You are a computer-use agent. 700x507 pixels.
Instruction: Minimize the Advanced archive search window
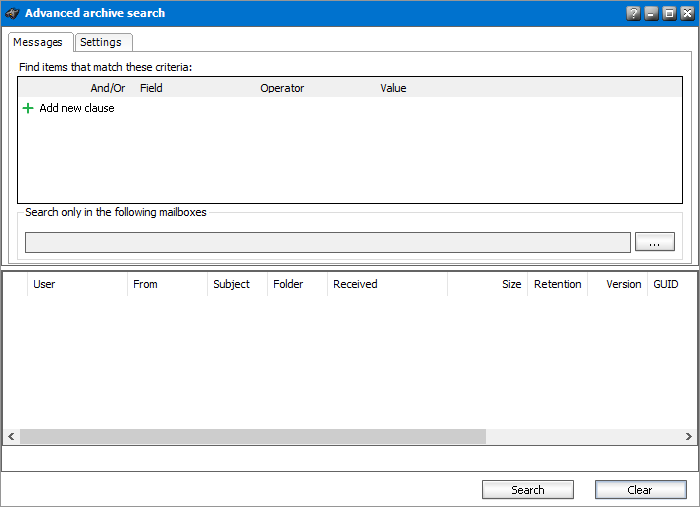point(651,13)
